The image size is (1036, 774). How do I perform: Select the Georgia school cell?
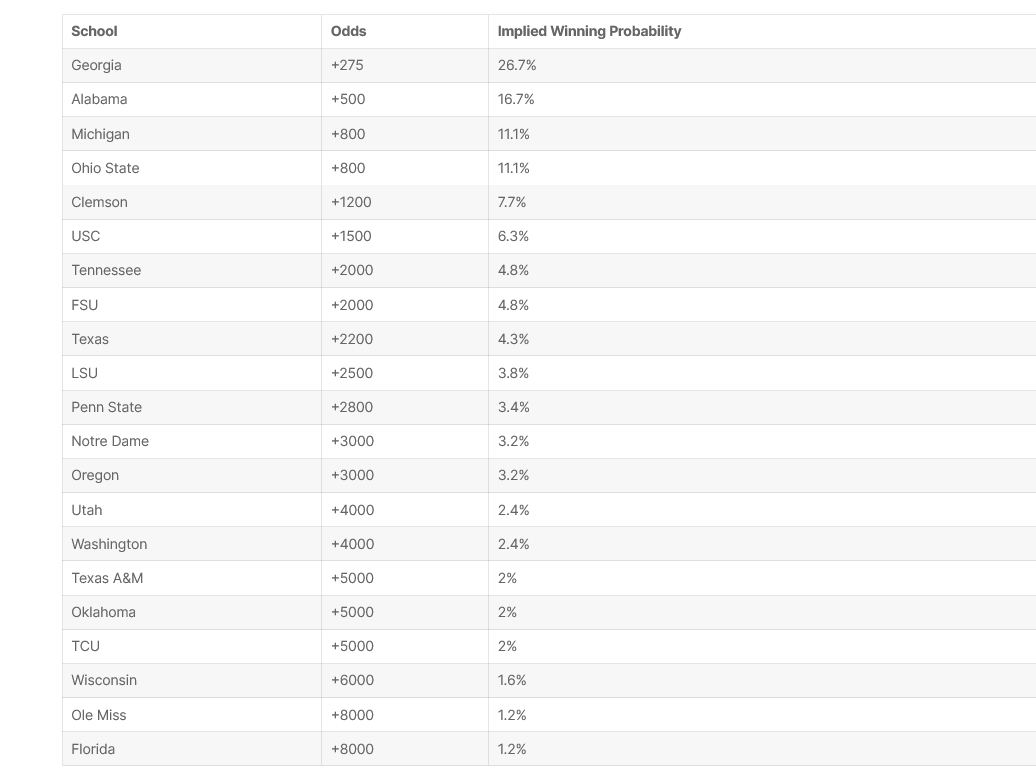[96, 65]
